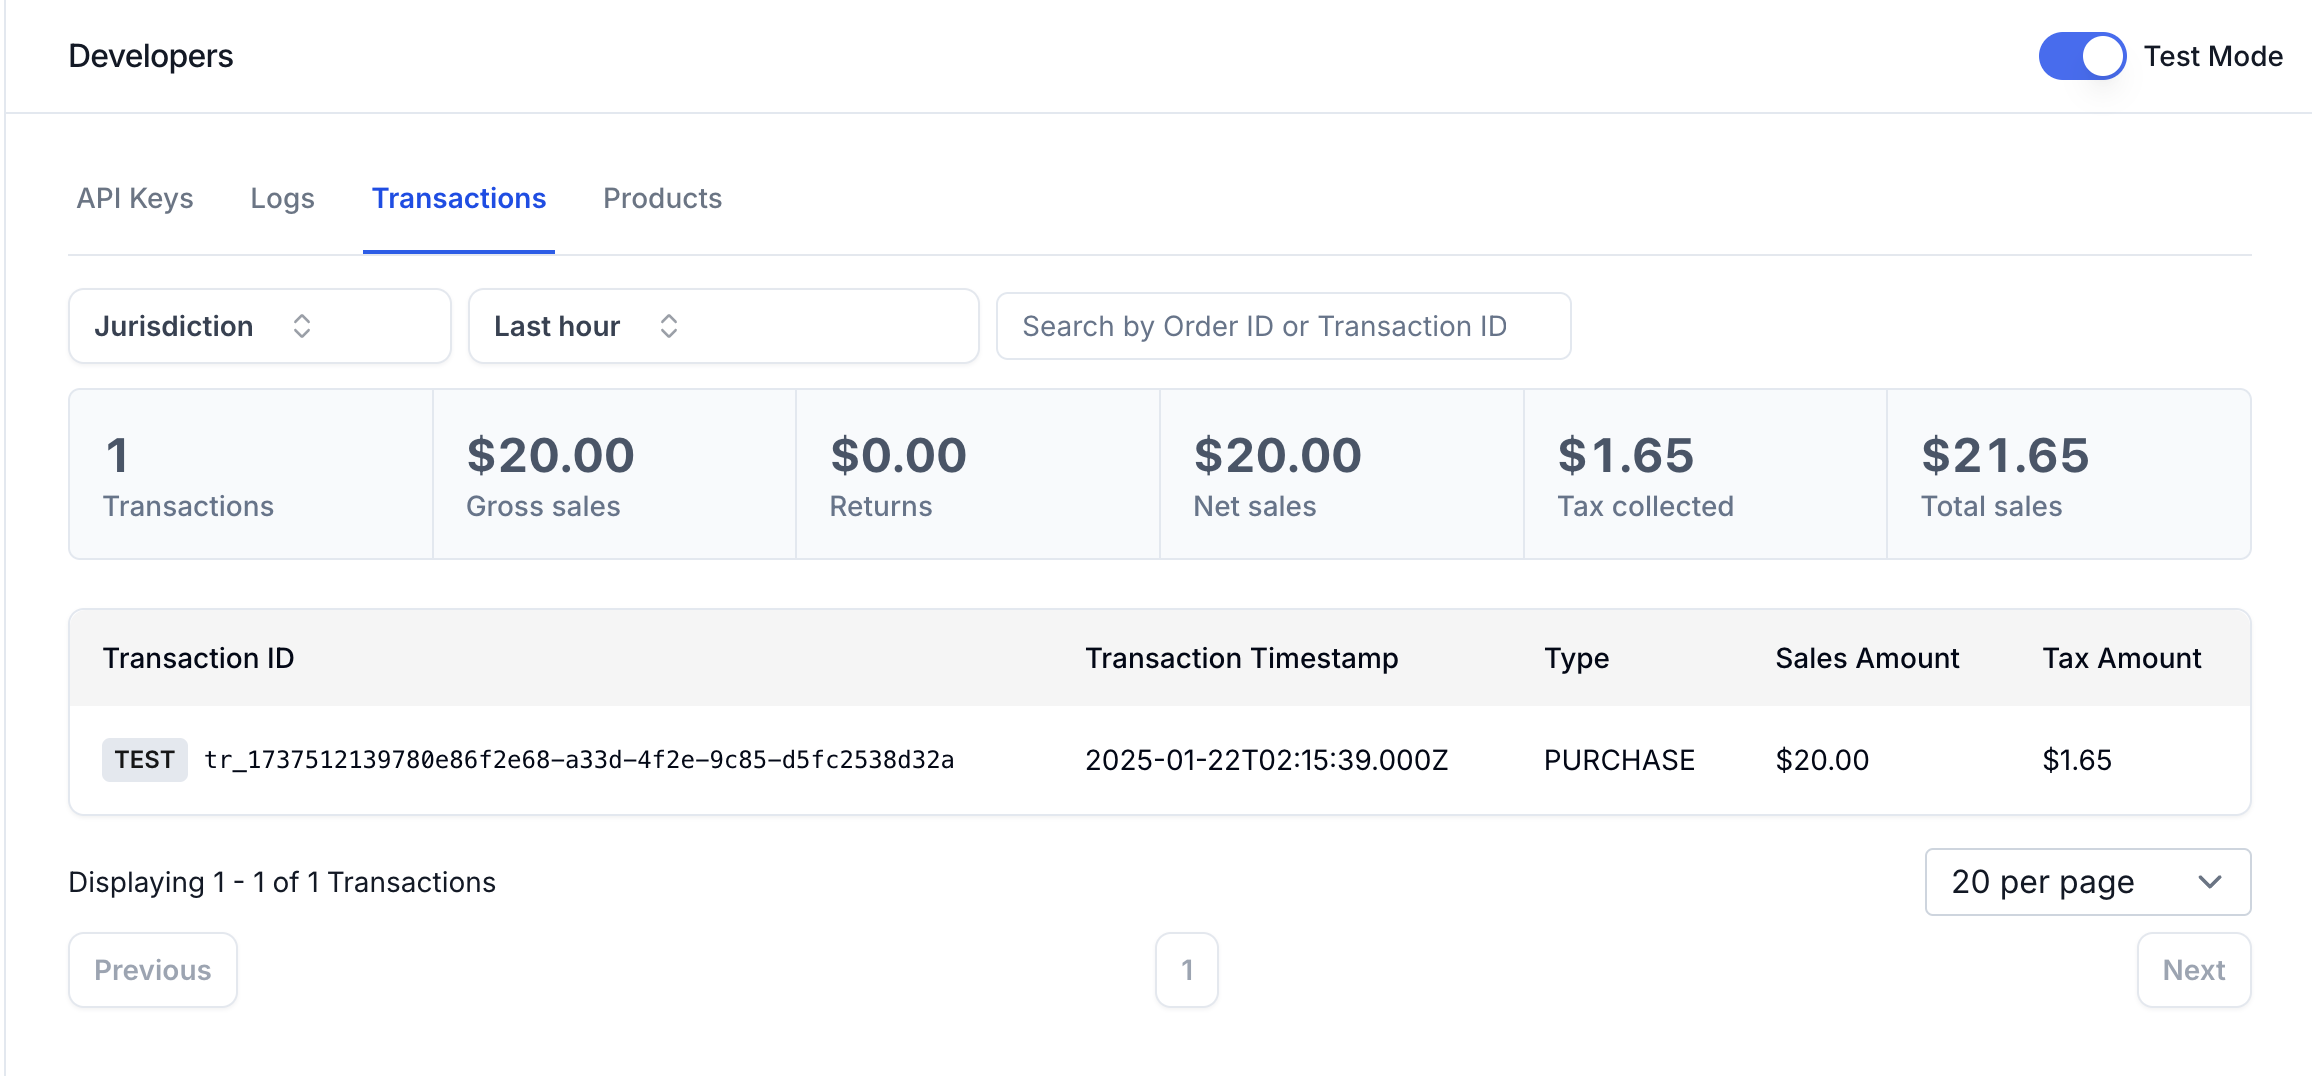Click the $20.00 Sales Amount cell in the table
This screenshot has width=2312, height=1076.
click(x=1822, y=760)
